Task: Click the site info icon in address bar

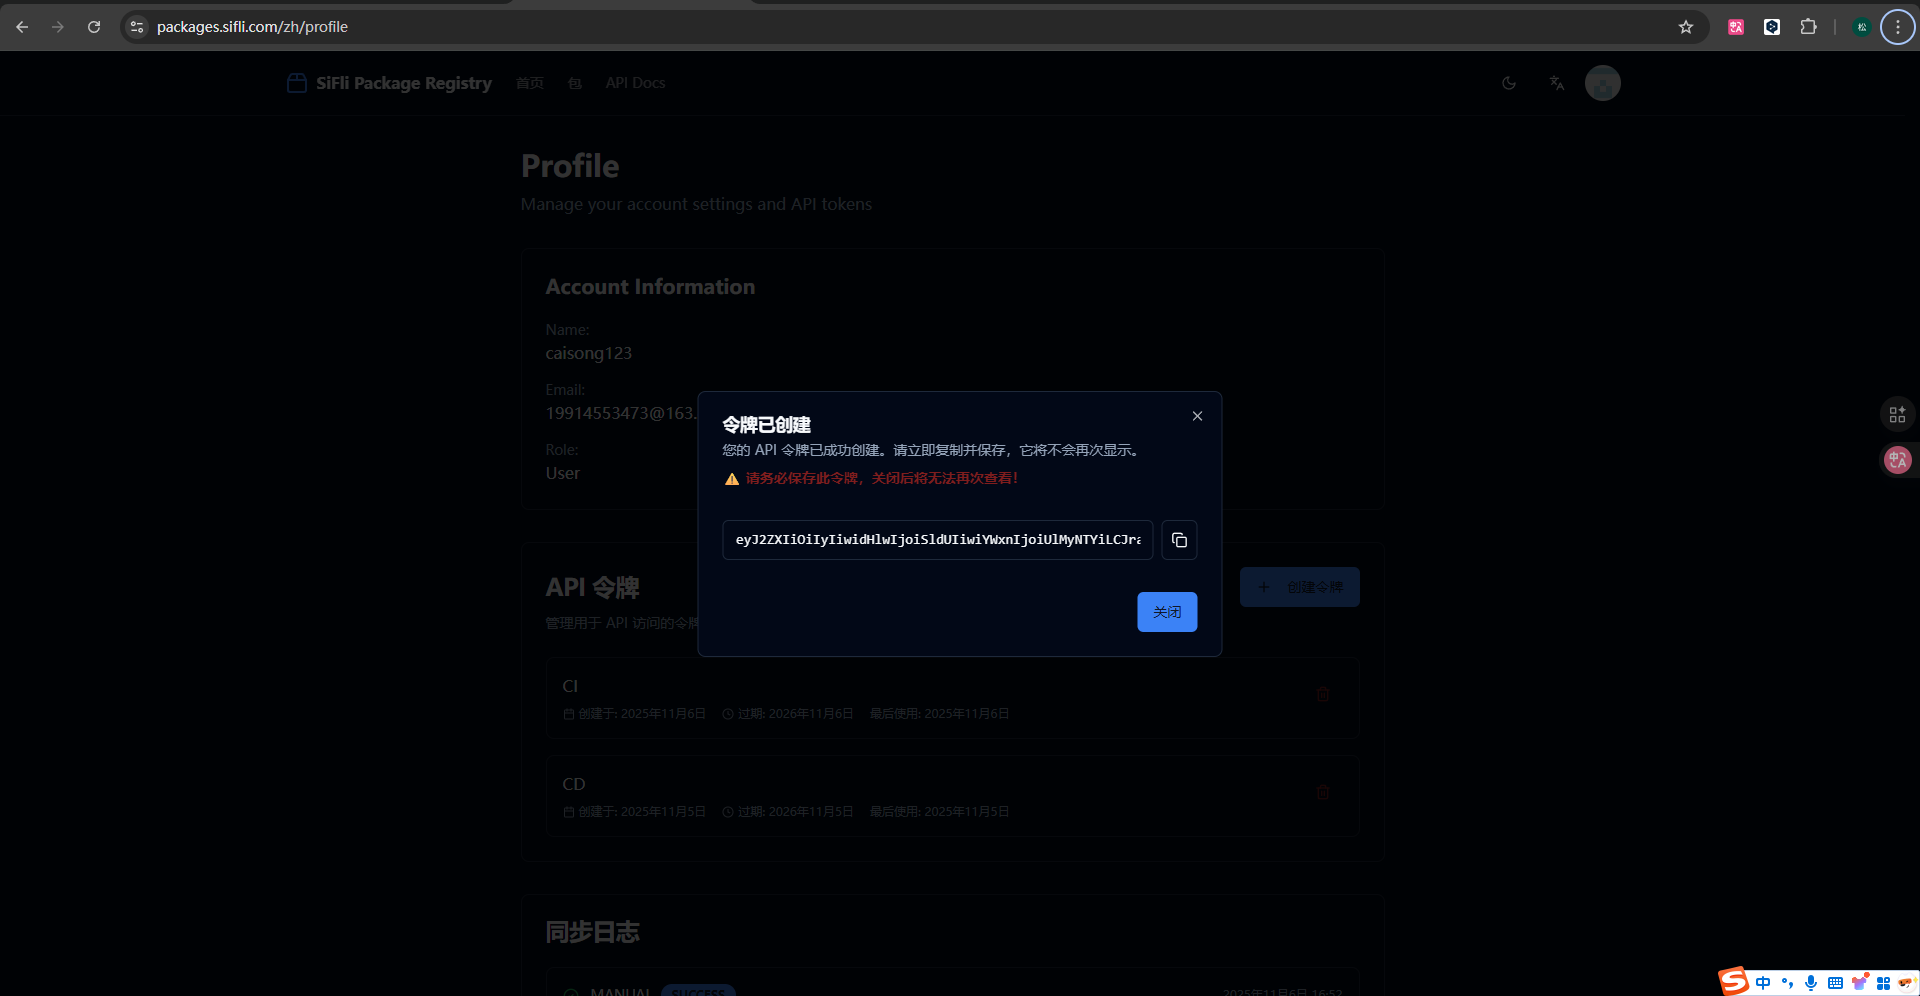Action: (138, 27)
